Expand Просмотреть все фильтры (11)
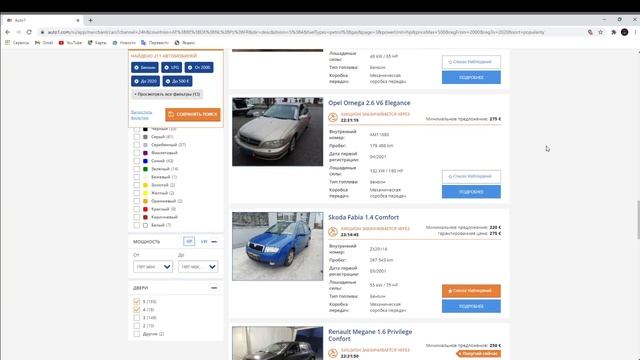The height and width of the screenshot is (360, 640). [167, 94]
